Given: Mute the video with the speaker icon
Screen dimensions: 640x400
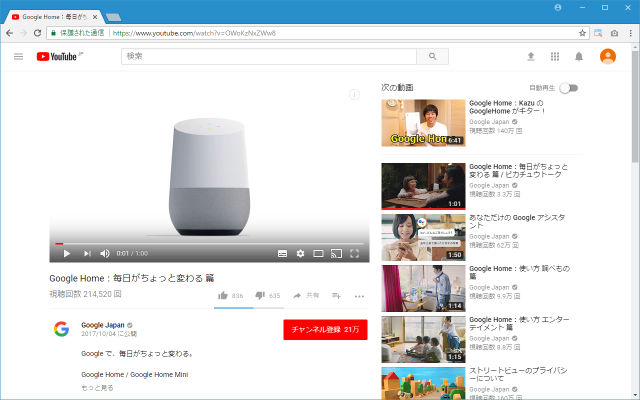Looking at the screenshot, I should pos(105,253).
